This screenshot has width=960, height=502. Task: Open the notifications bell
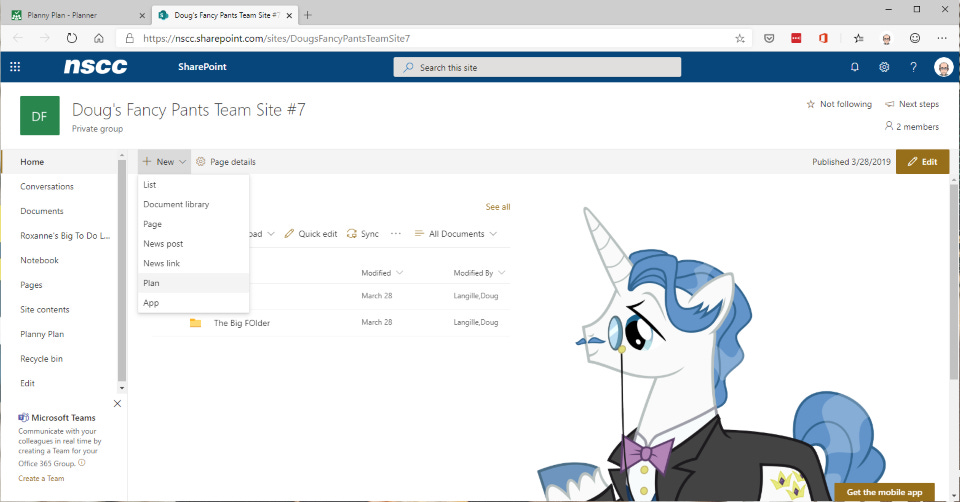[855, 67]
